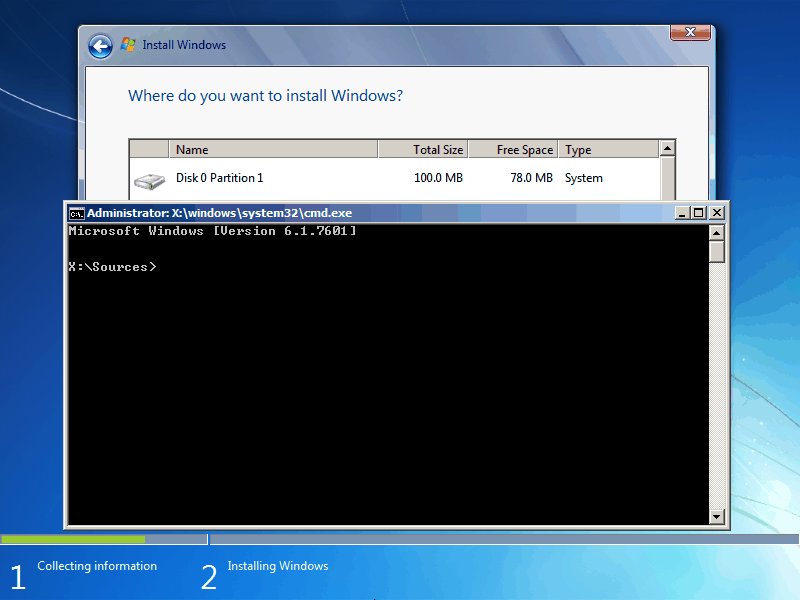
Task: Maximize the command prompt window
Action: (699, 213)
